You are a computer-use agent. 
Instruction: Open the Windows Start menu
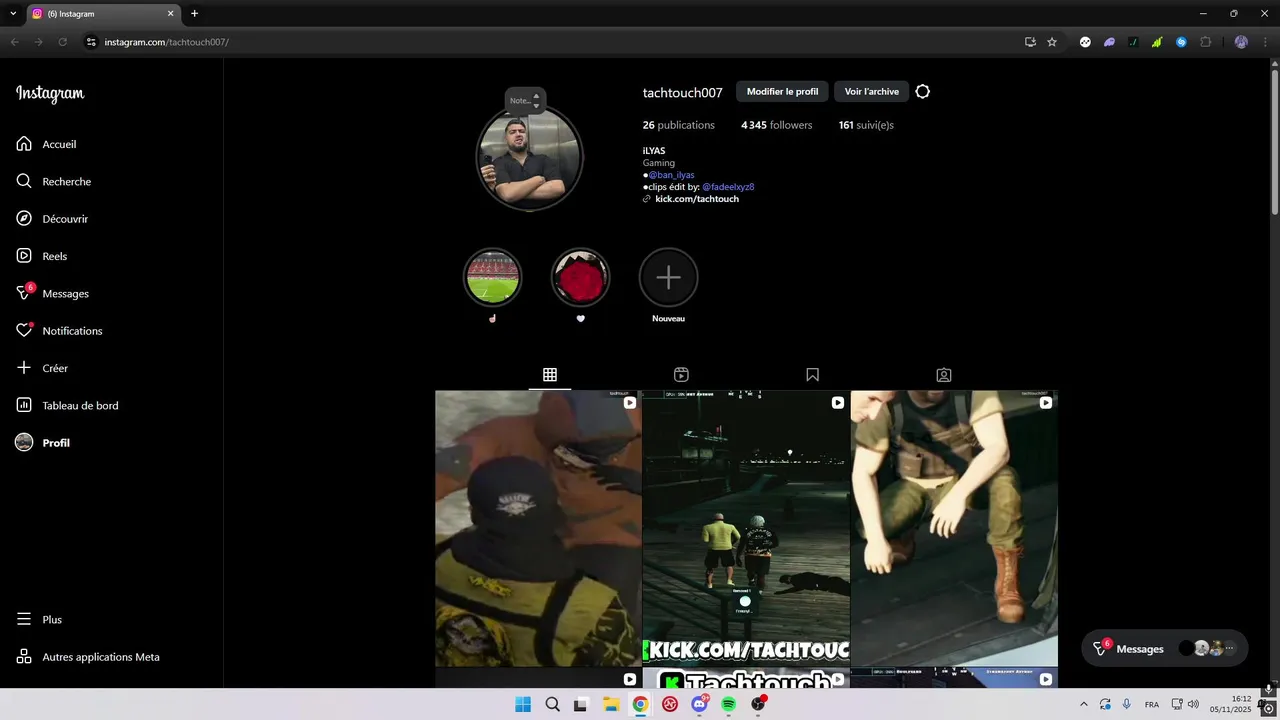click(x=523, y=704)
